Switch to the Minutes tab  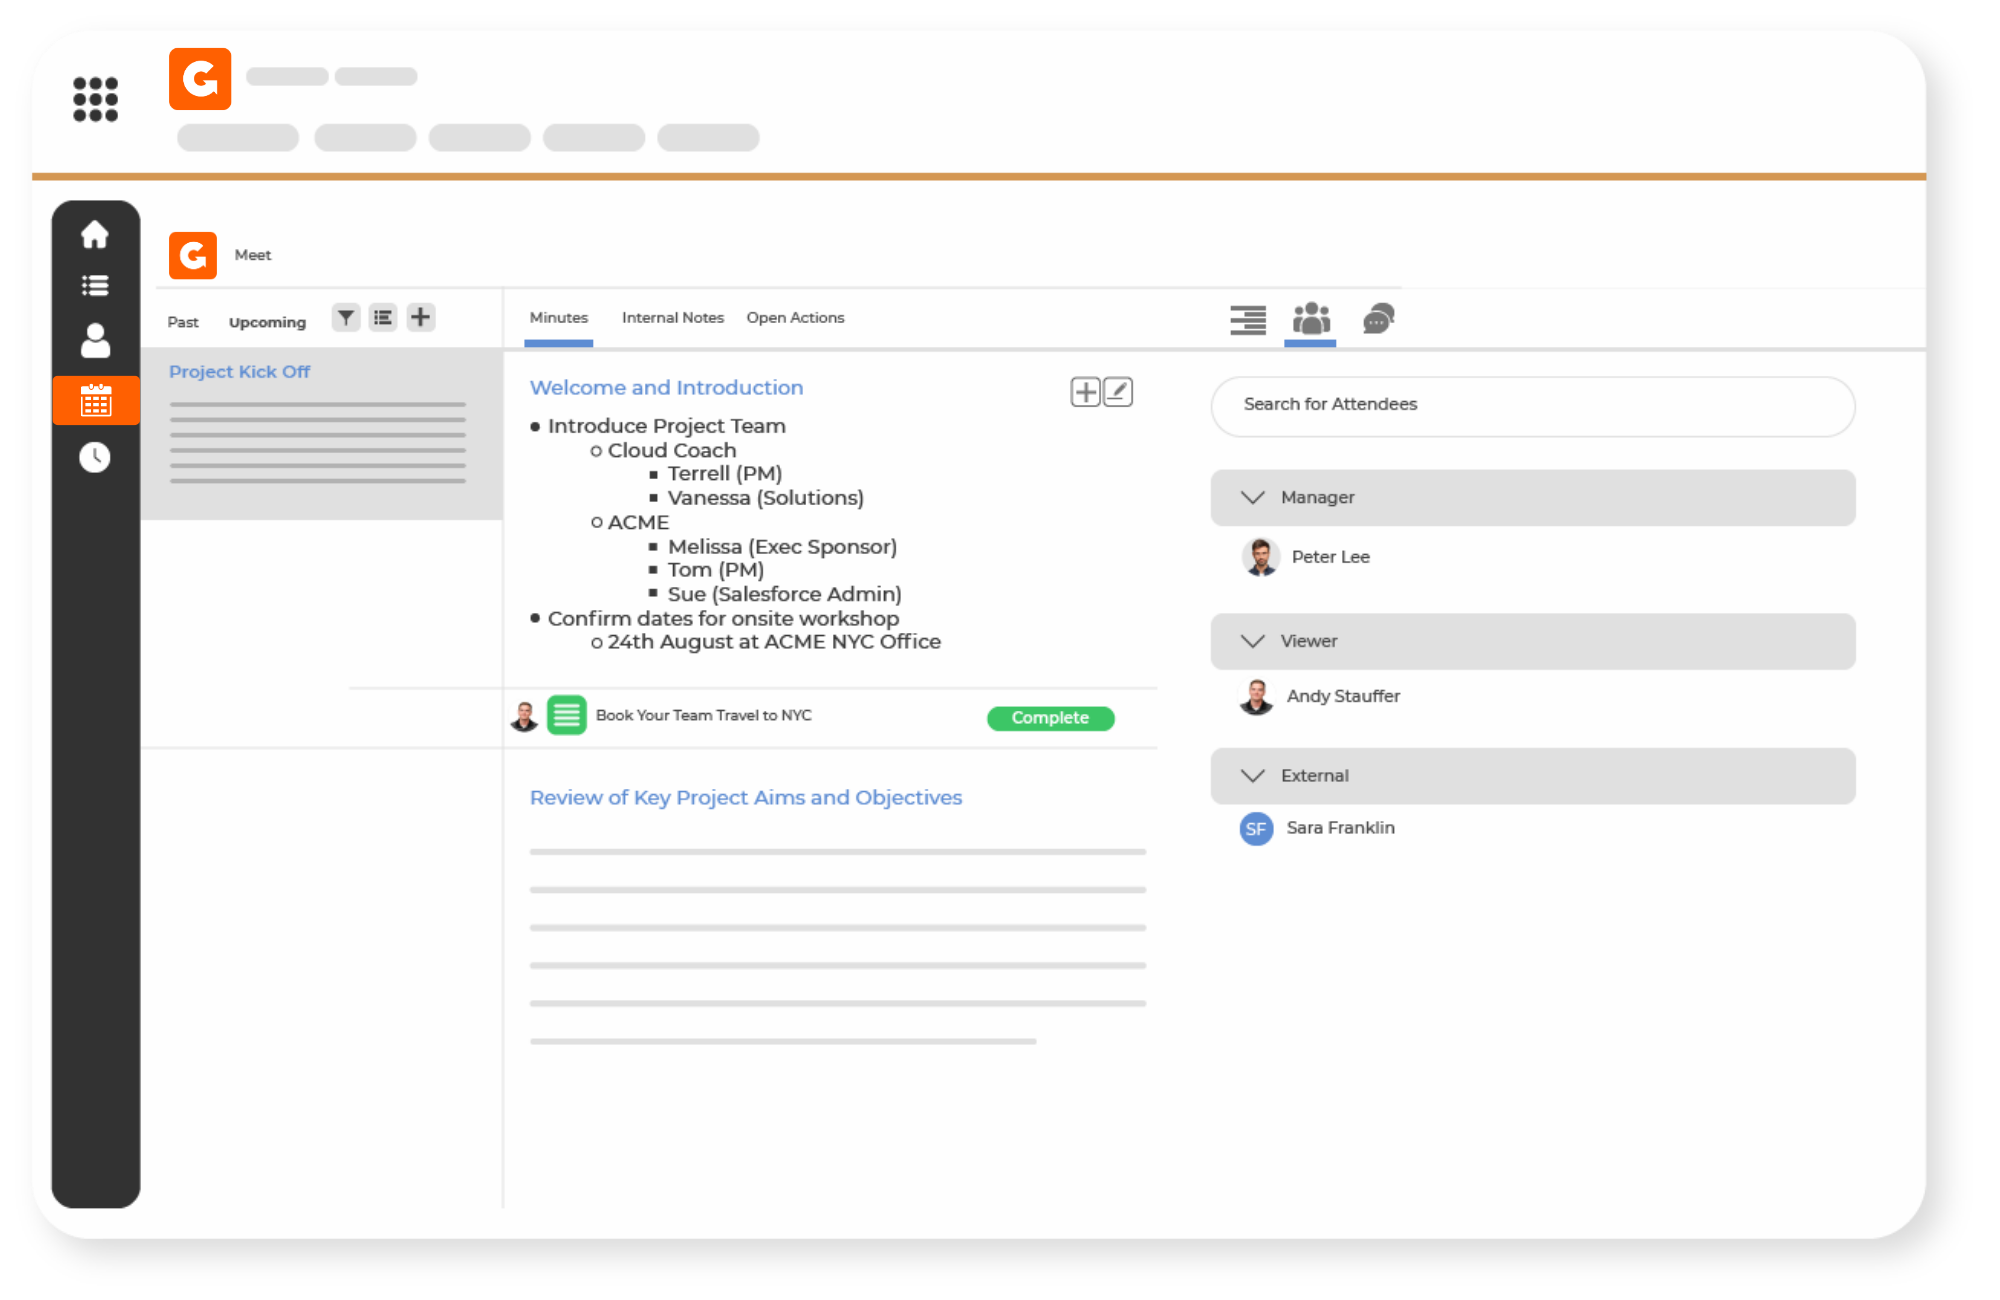point(559,318)
